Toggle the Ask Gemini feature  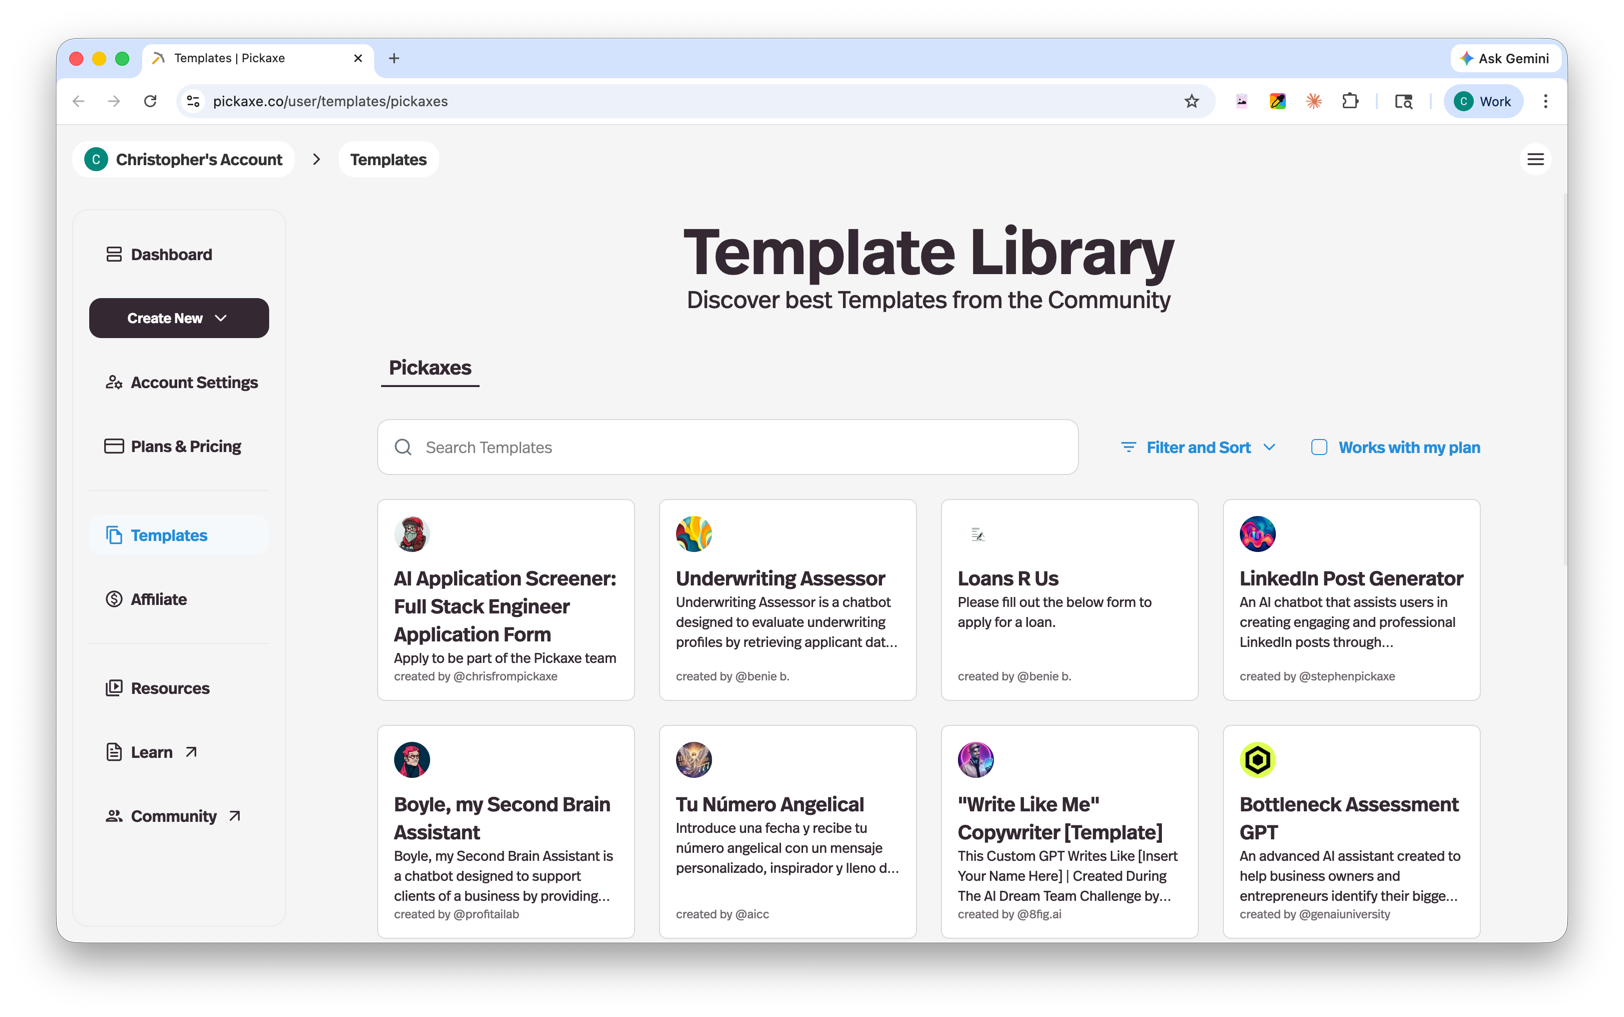pos(1505,58)
